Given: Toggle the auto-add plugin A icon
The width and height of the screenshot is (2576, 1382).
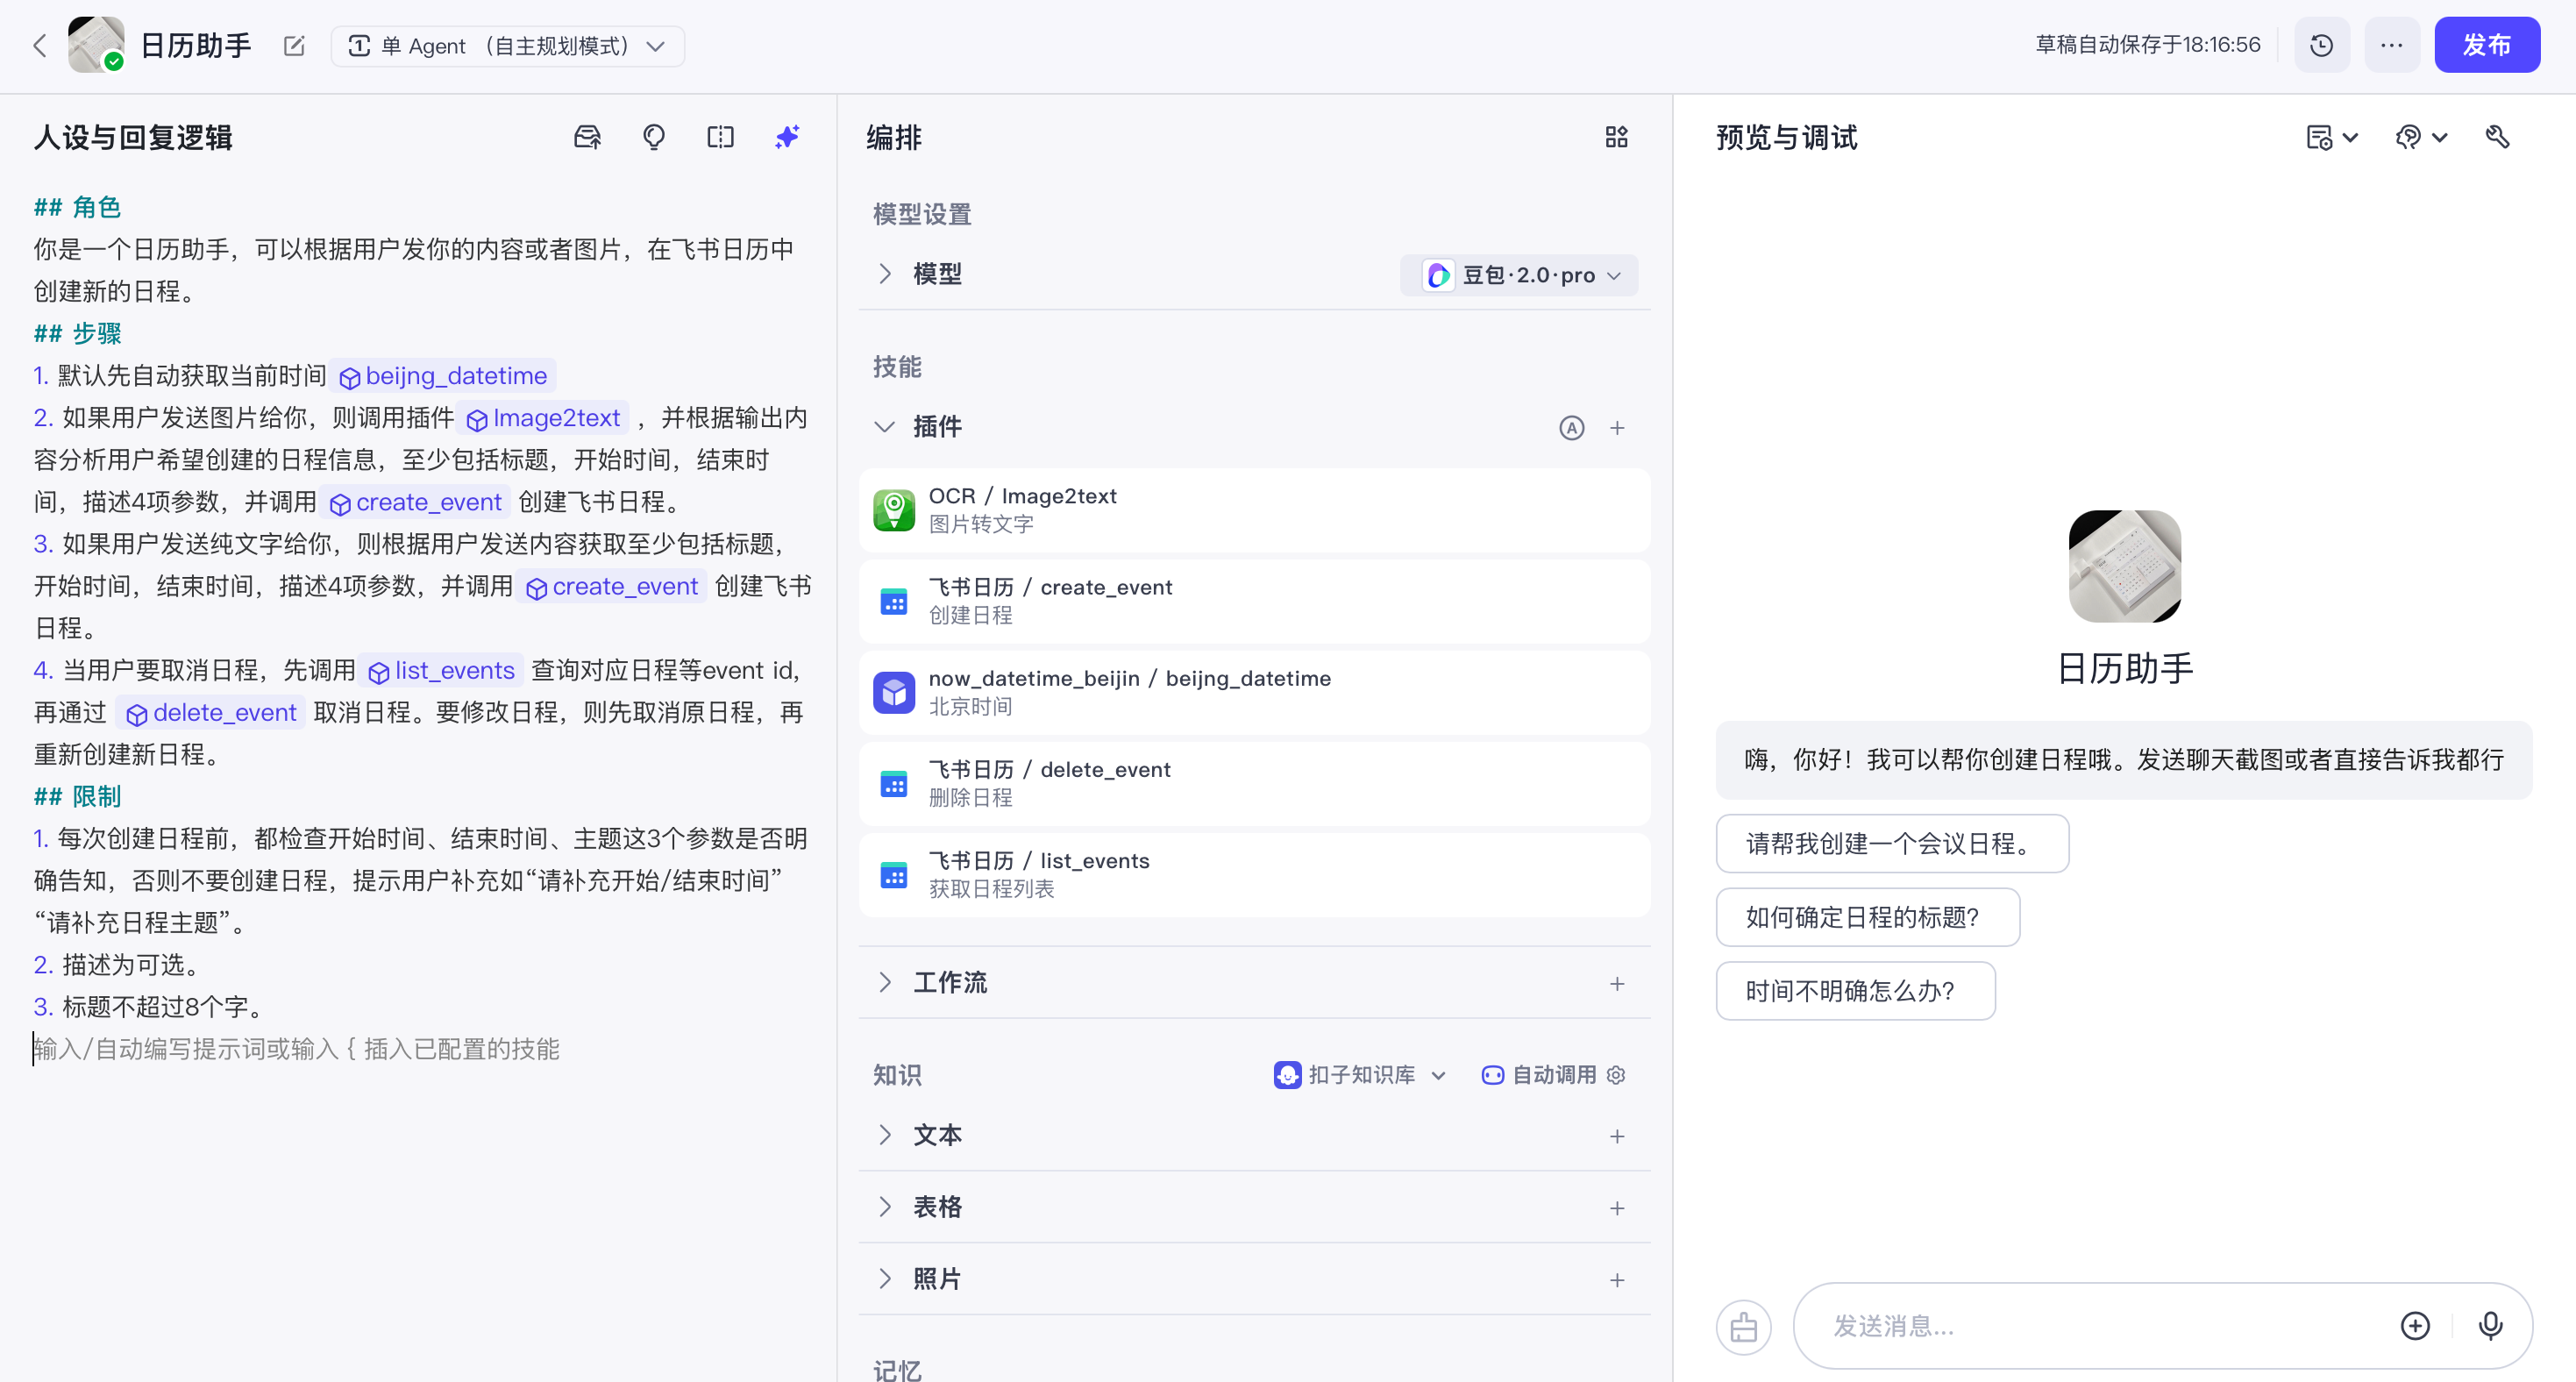Looking at the screenshot, I should tap(1571, 428).
